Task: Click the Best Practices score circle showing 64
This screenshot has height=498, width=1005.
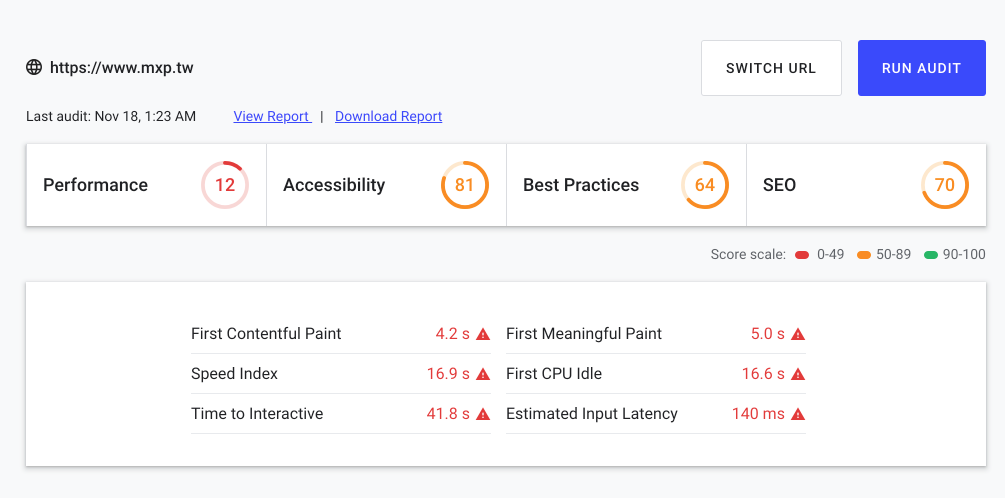Action: point(705,185)
